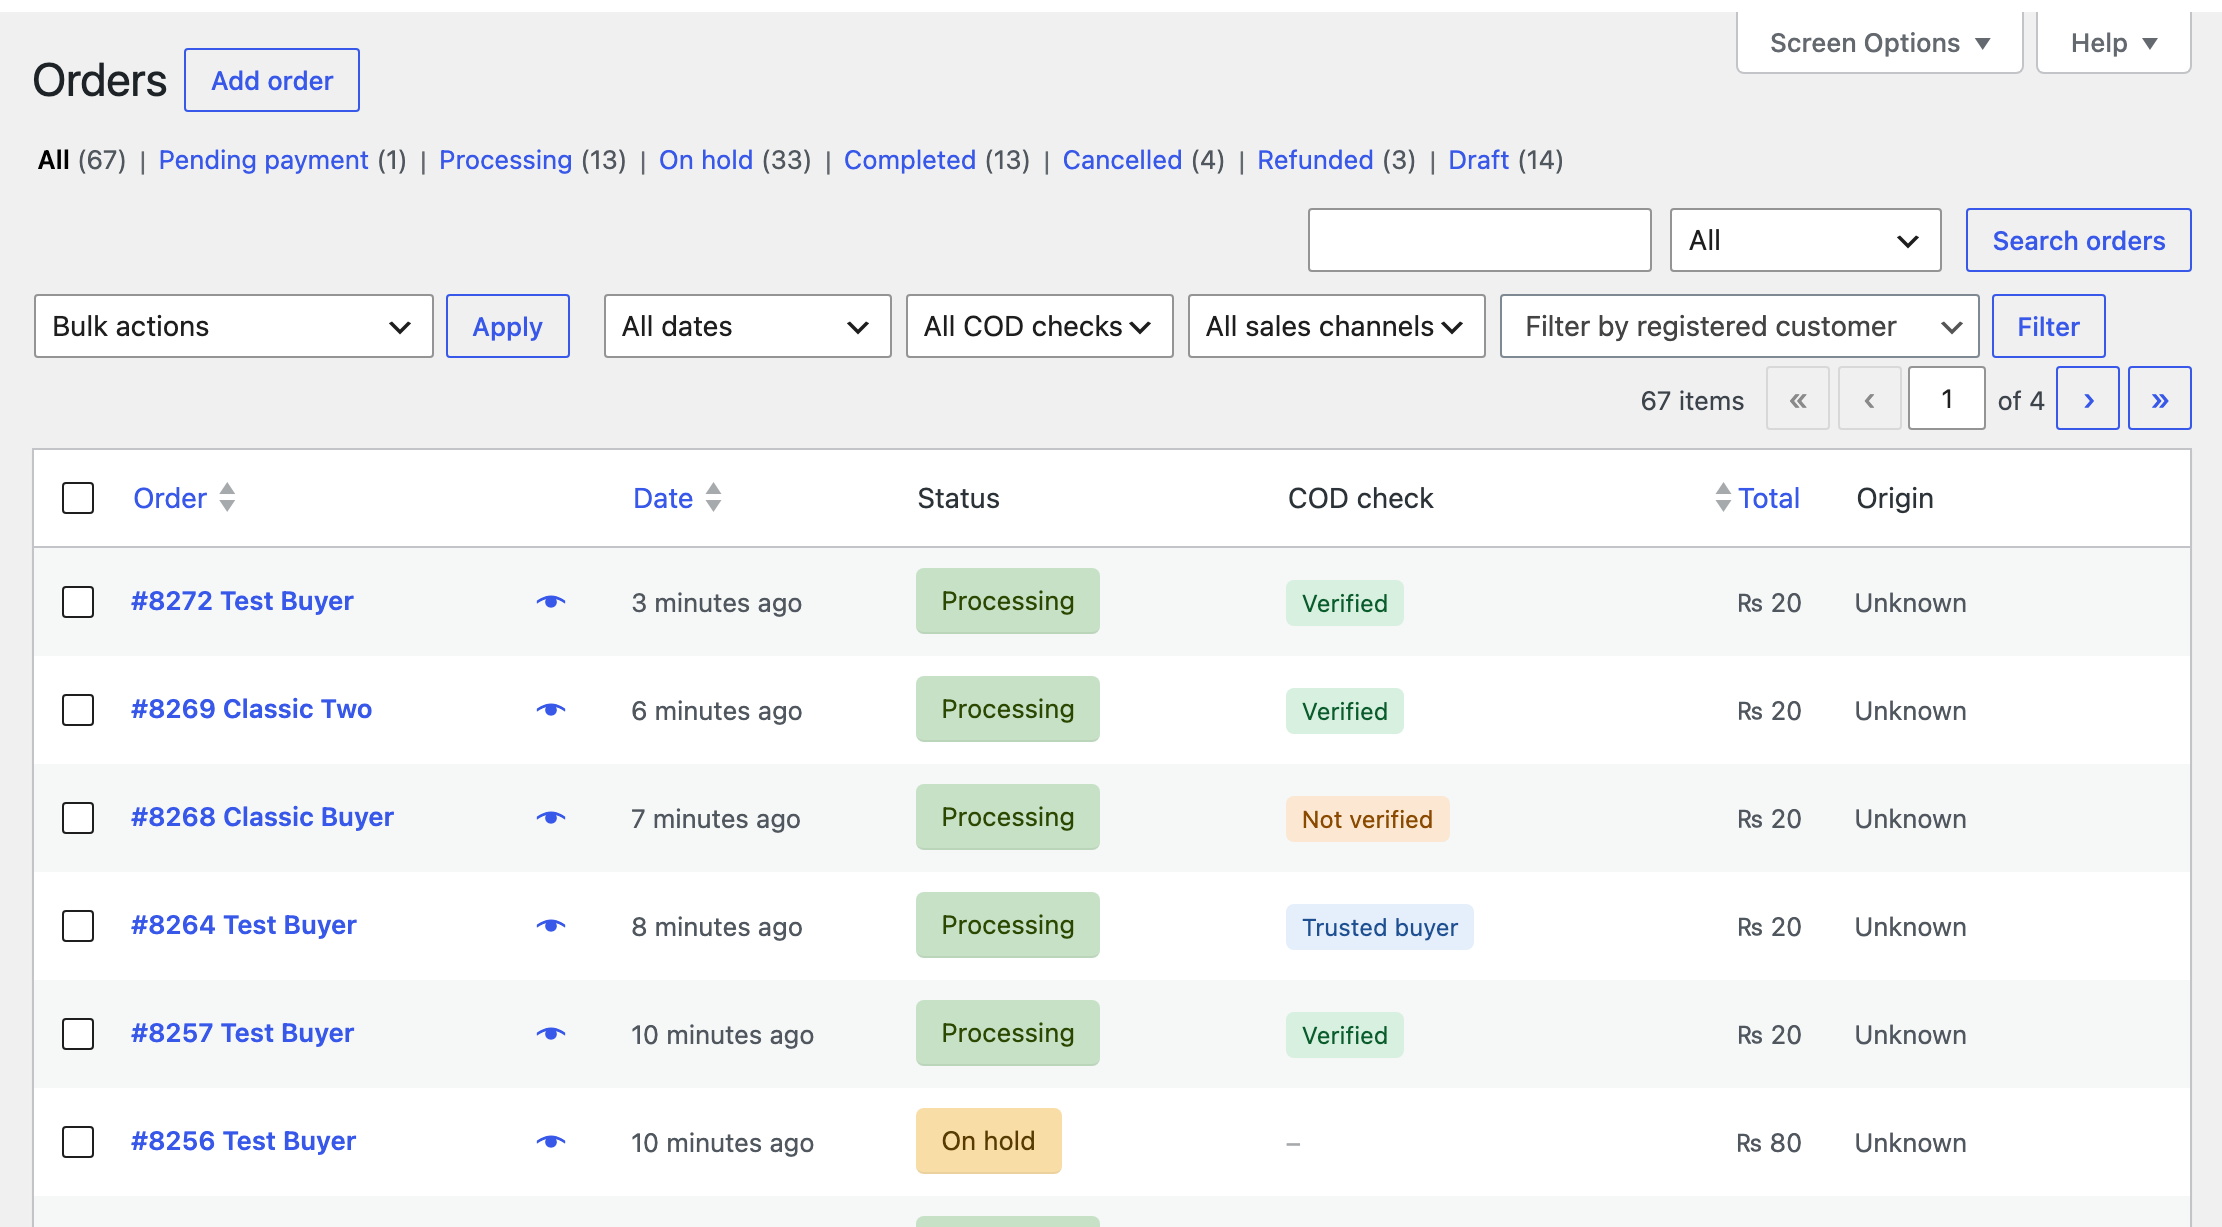The height and width of the screenshot is (1227, 2222).
Task: Jump to last page double arrow
Action: (x=2160, y=399)
